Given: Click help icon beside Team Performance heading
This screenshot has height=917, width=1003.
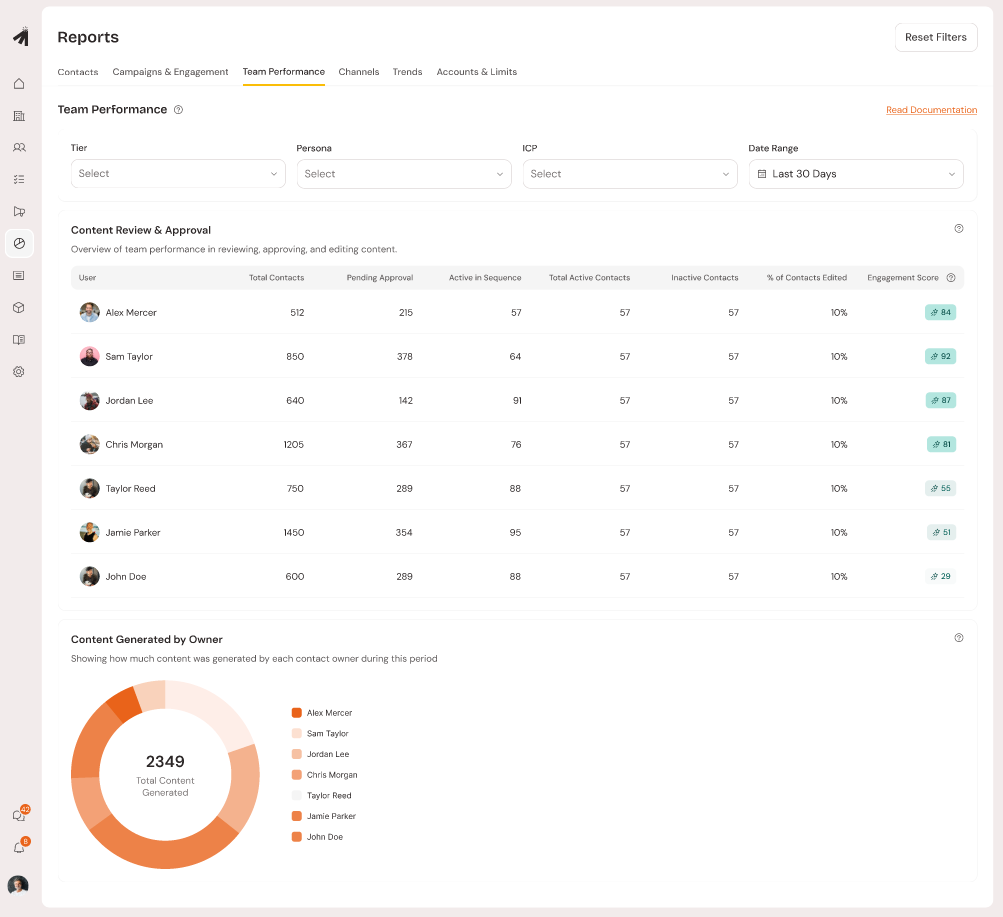Looking at the screenshot, I should [178, 110].
